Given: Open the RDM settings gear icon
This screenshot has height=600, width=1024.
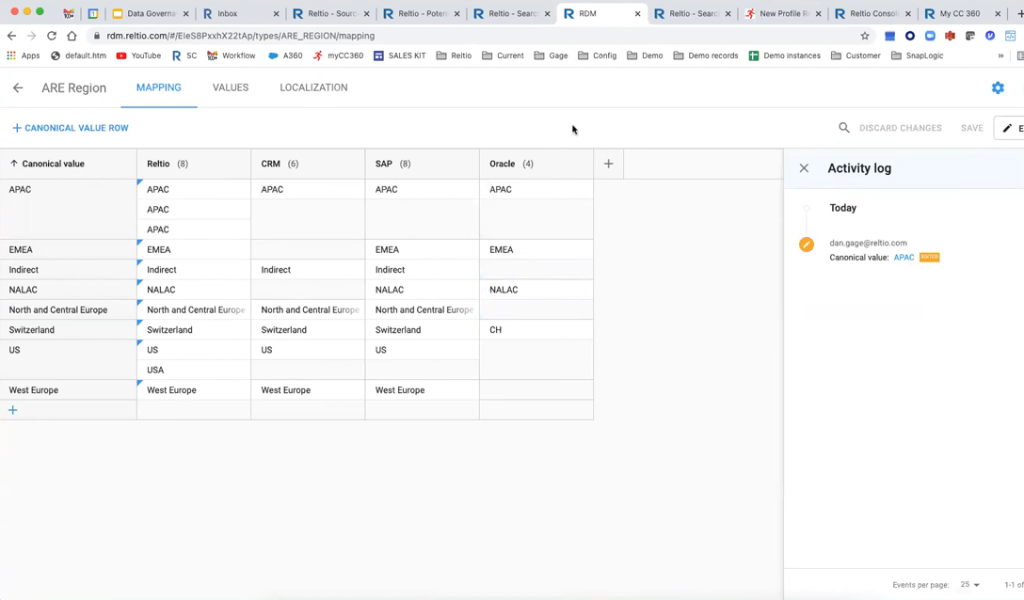Looking at the screenshot, I should tap(997, 88).
